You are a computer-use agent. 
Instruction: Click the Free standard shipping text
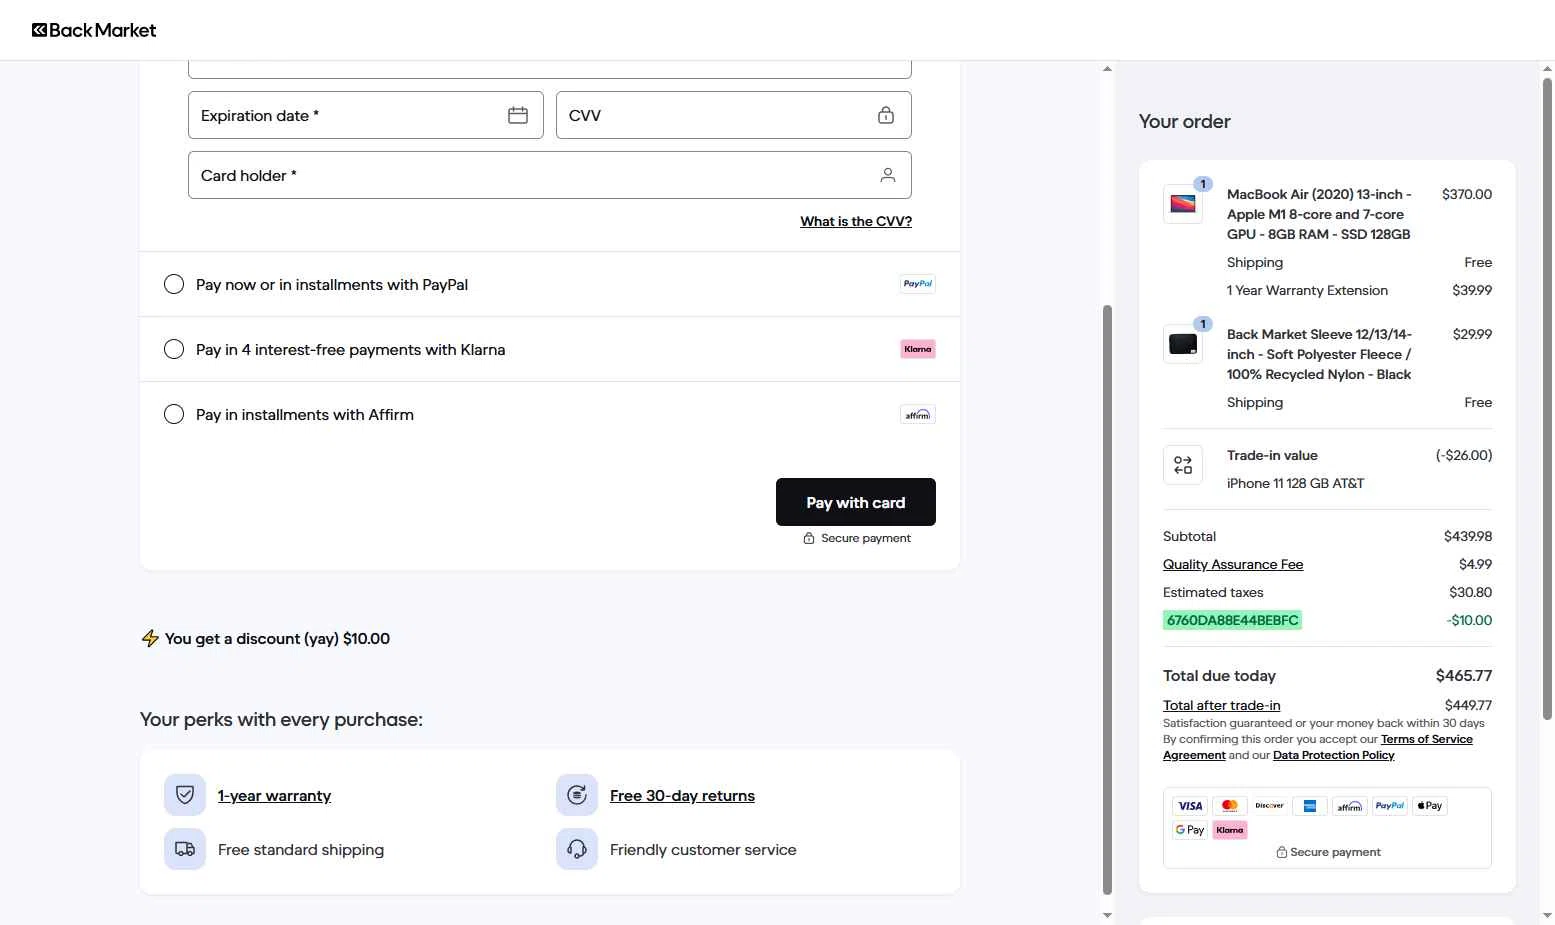click(301, 849)
